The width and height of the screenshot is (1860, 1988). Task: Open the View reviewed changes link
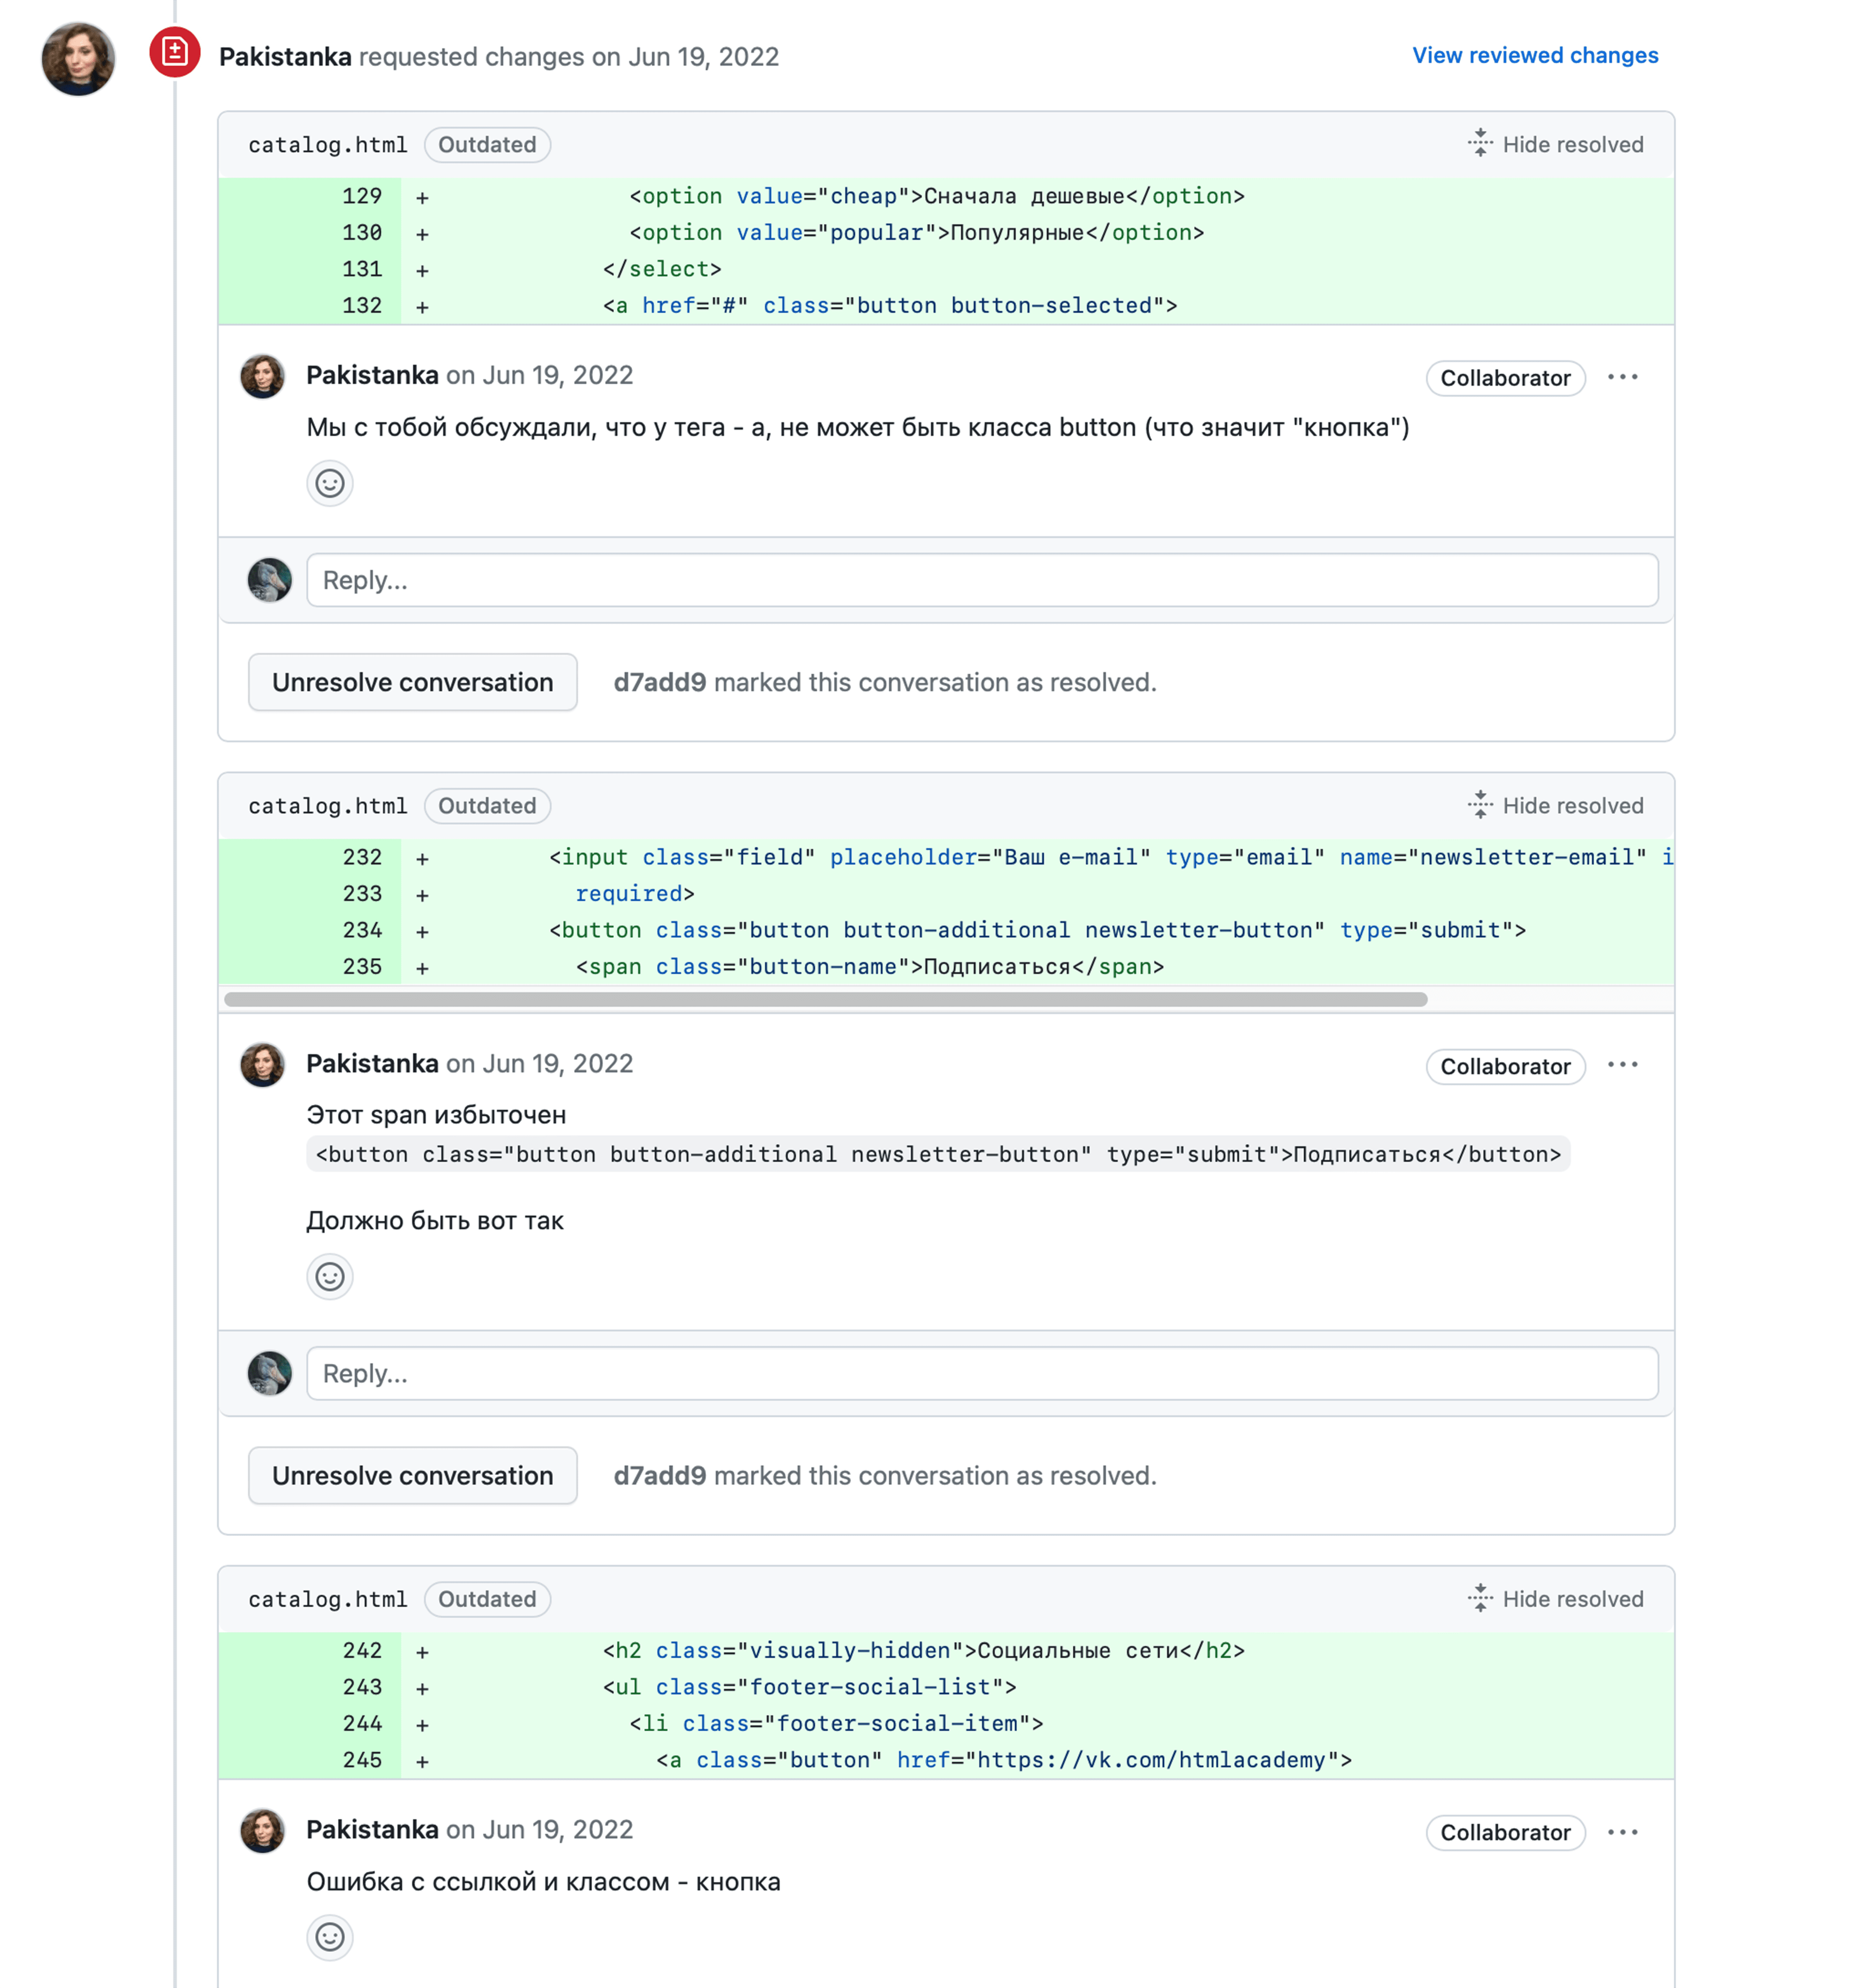point(1534,56)
